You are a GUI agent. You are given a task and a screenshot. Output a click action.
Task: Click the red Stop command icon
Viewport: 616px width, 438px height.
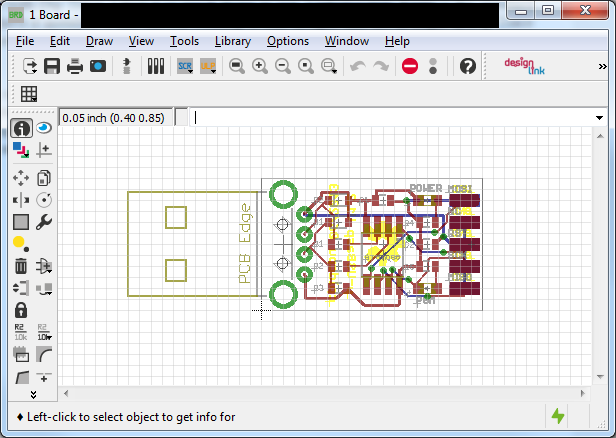410,66
